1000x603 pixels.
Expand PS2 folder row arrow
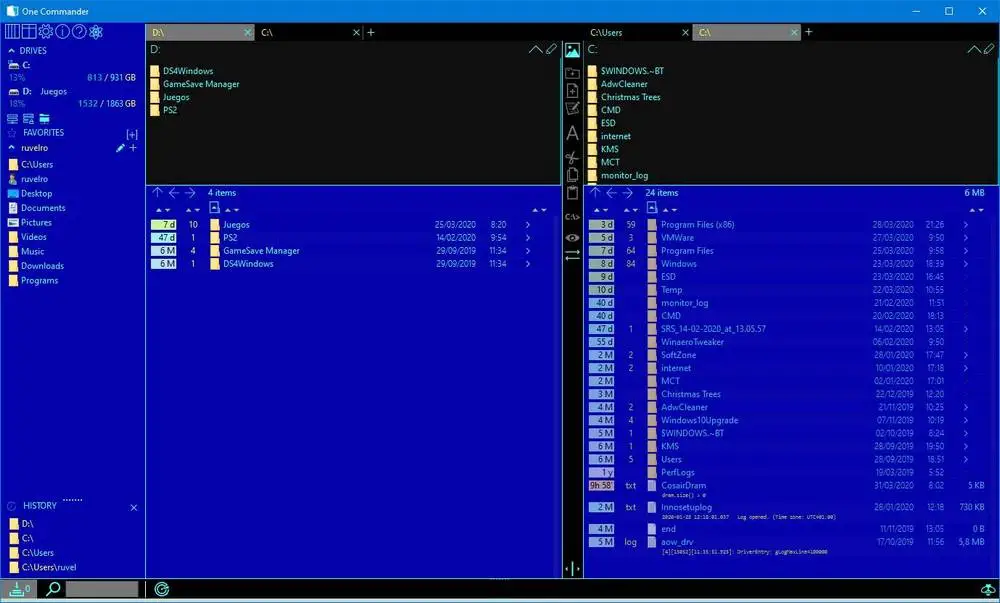coord(528,238)
